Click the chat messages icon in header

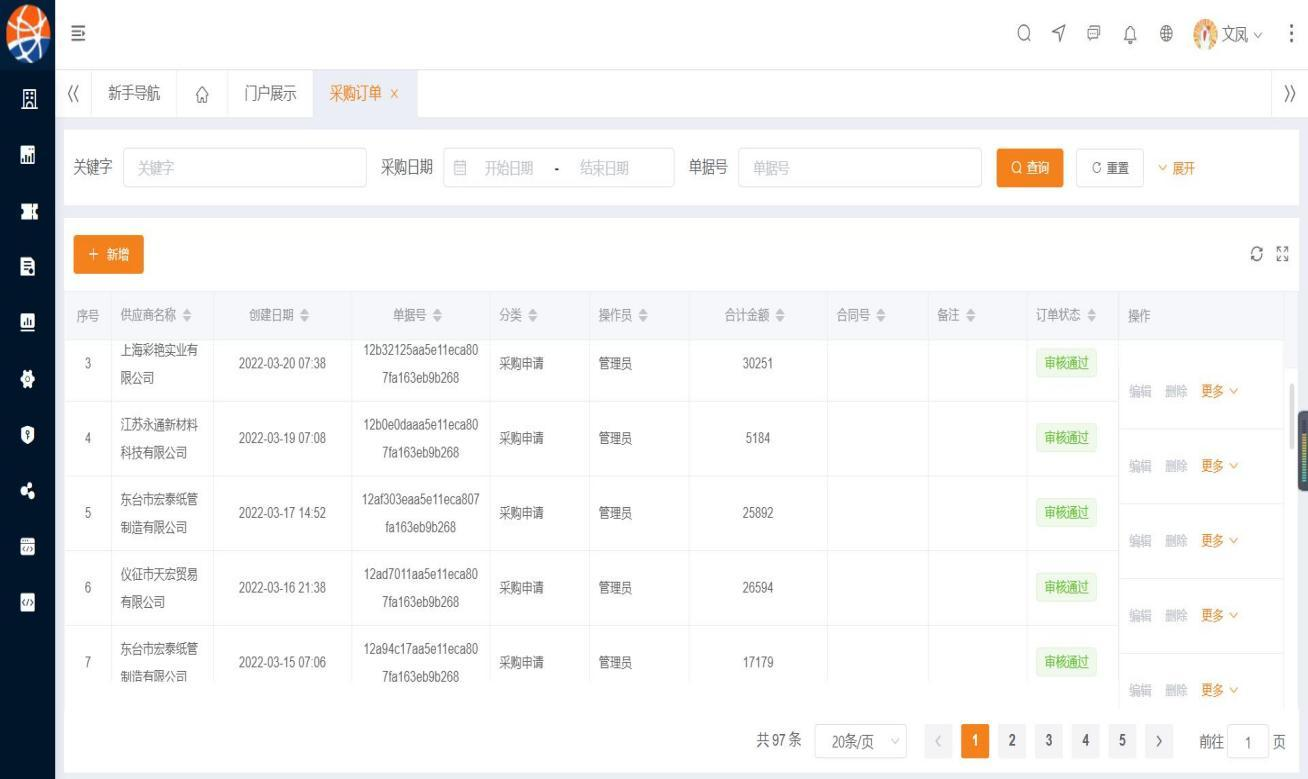click(x=1094, y=34)
